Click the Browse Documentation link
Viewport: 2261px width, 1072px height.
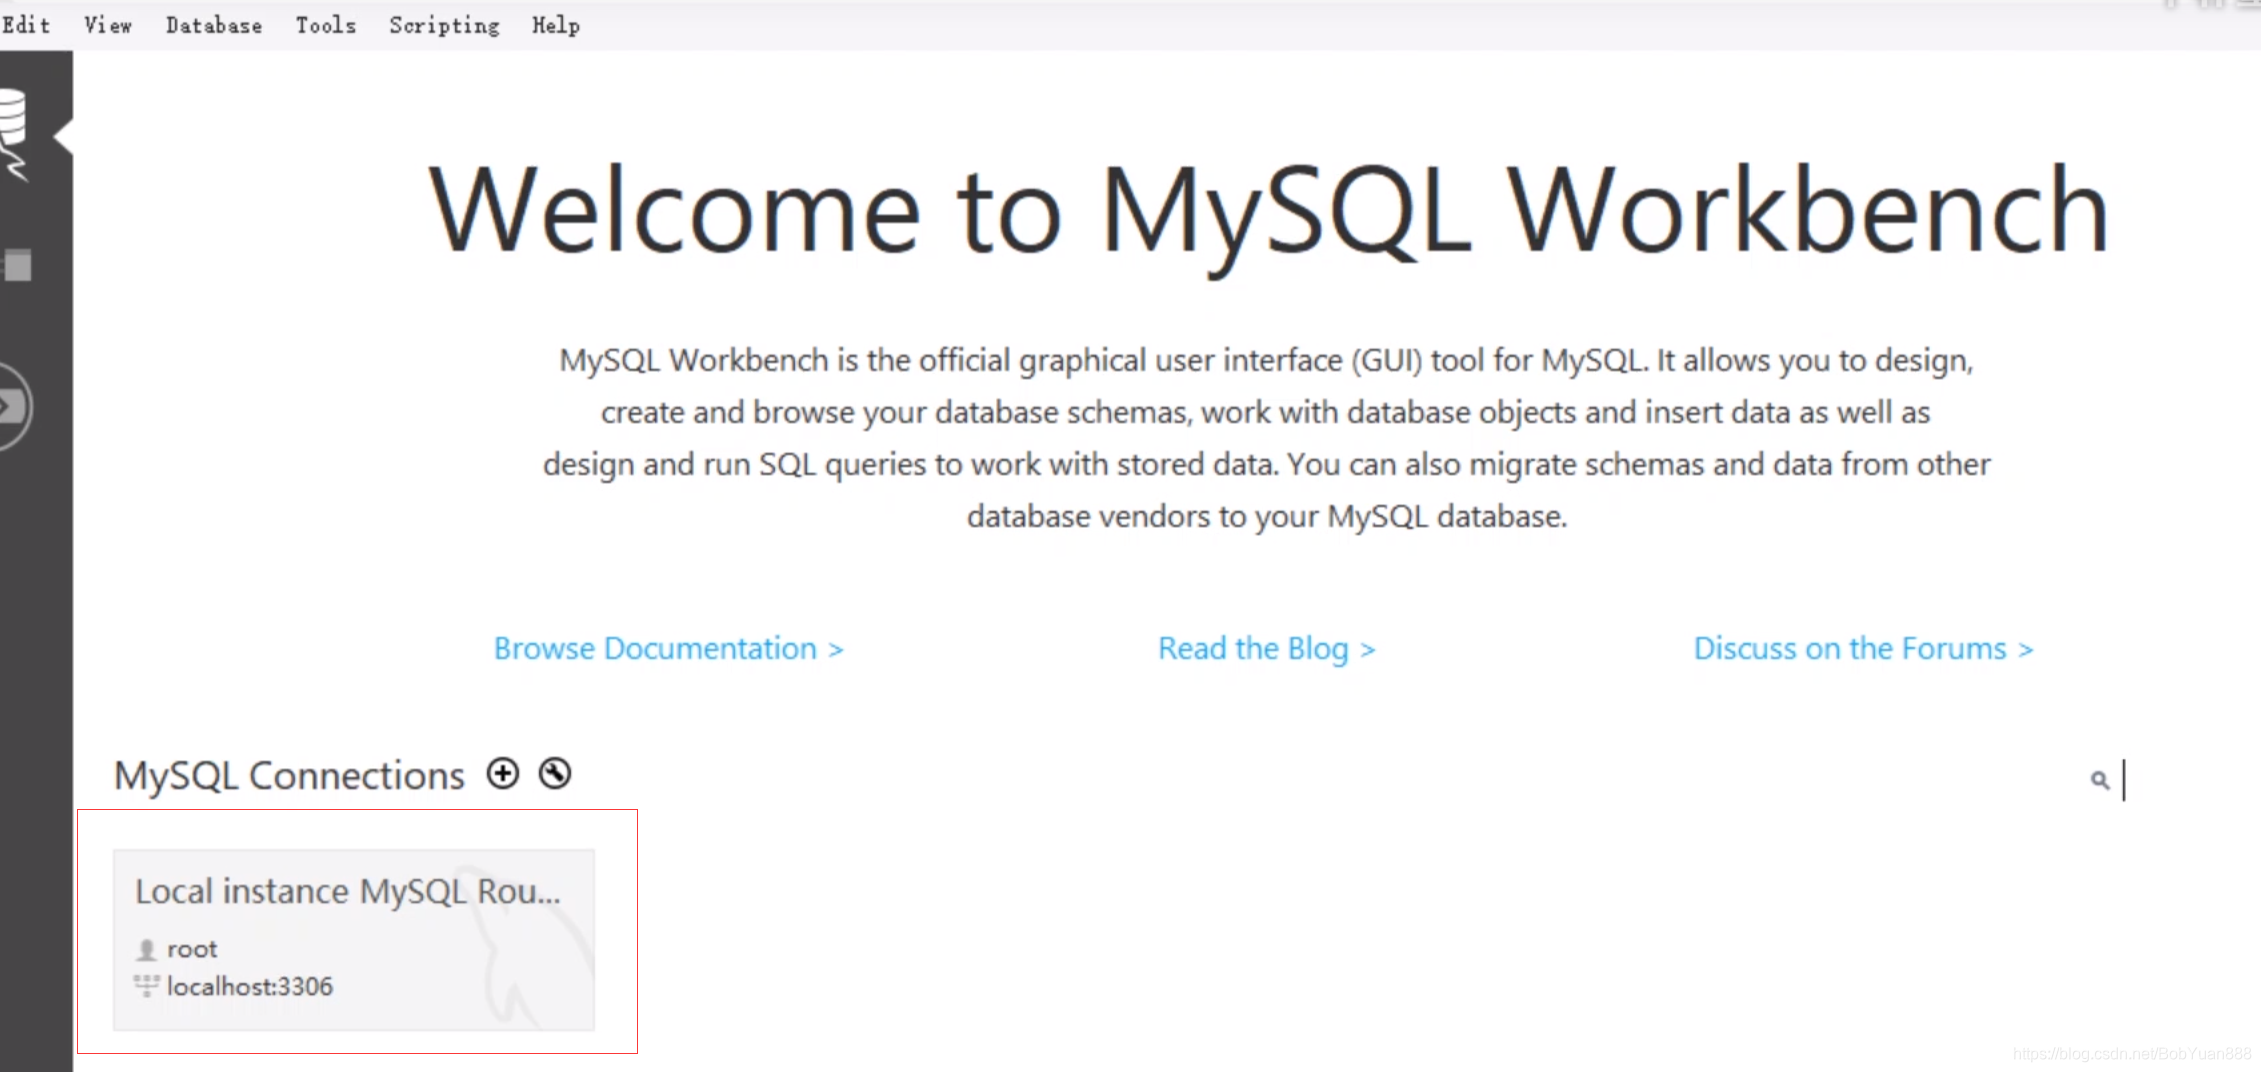tap(669, 648)
